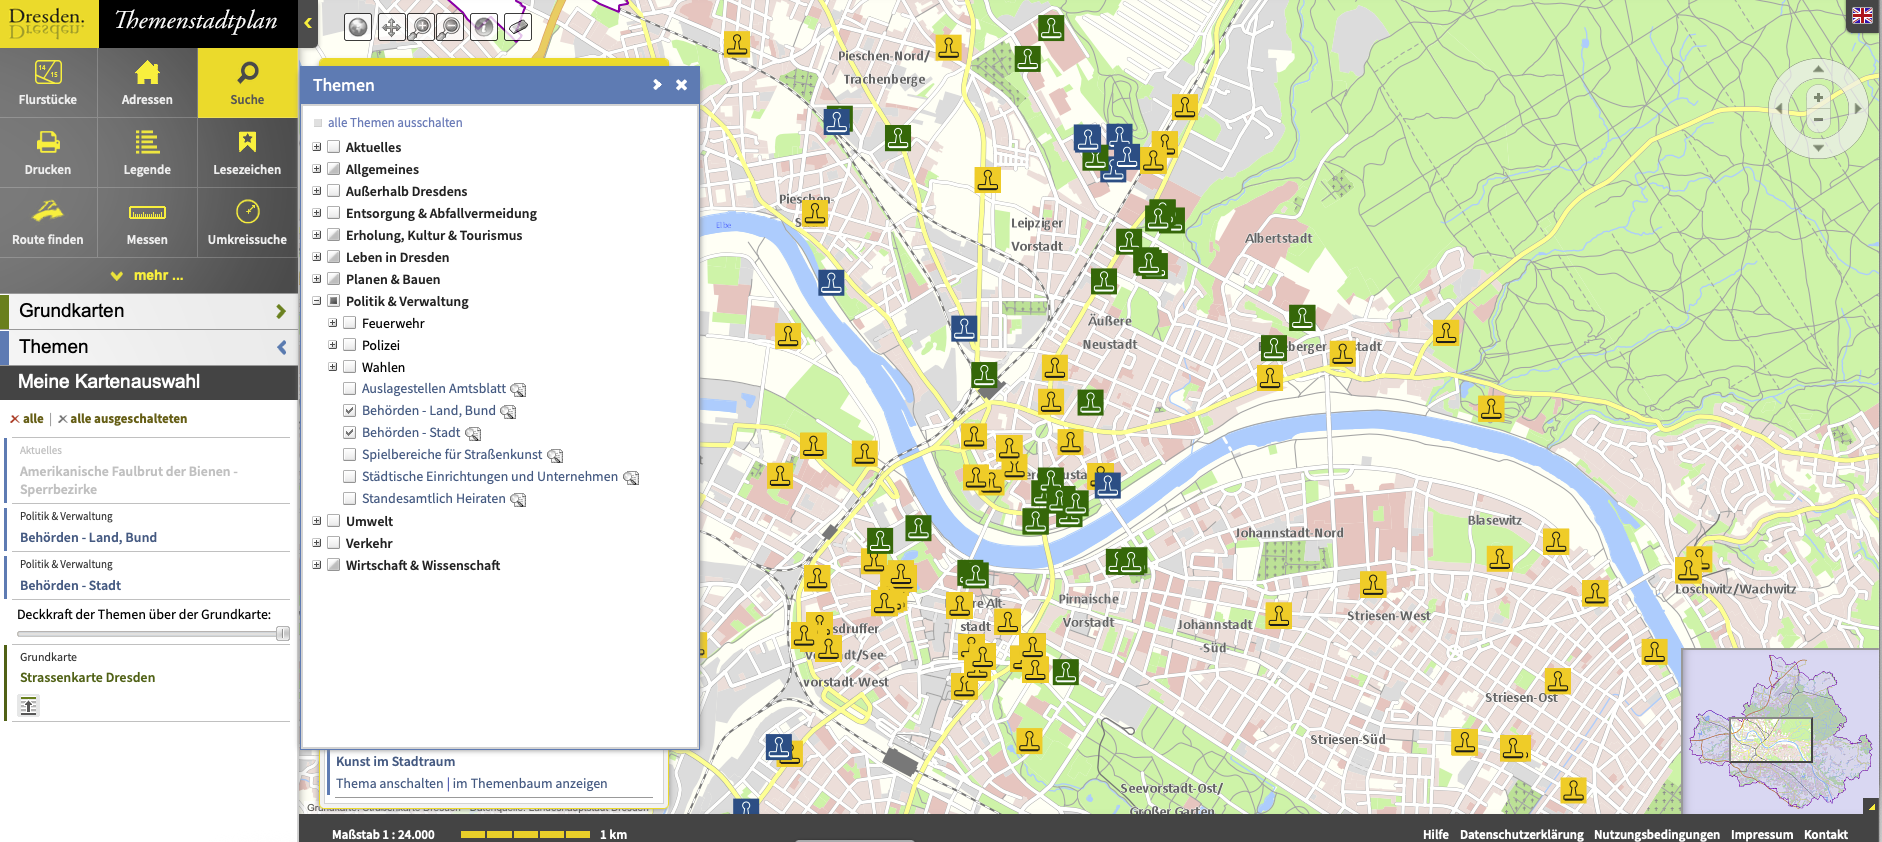Start the Route finden tool
Screen dimensions: 1882x842
pyautogui.click(x=48, y=223)
